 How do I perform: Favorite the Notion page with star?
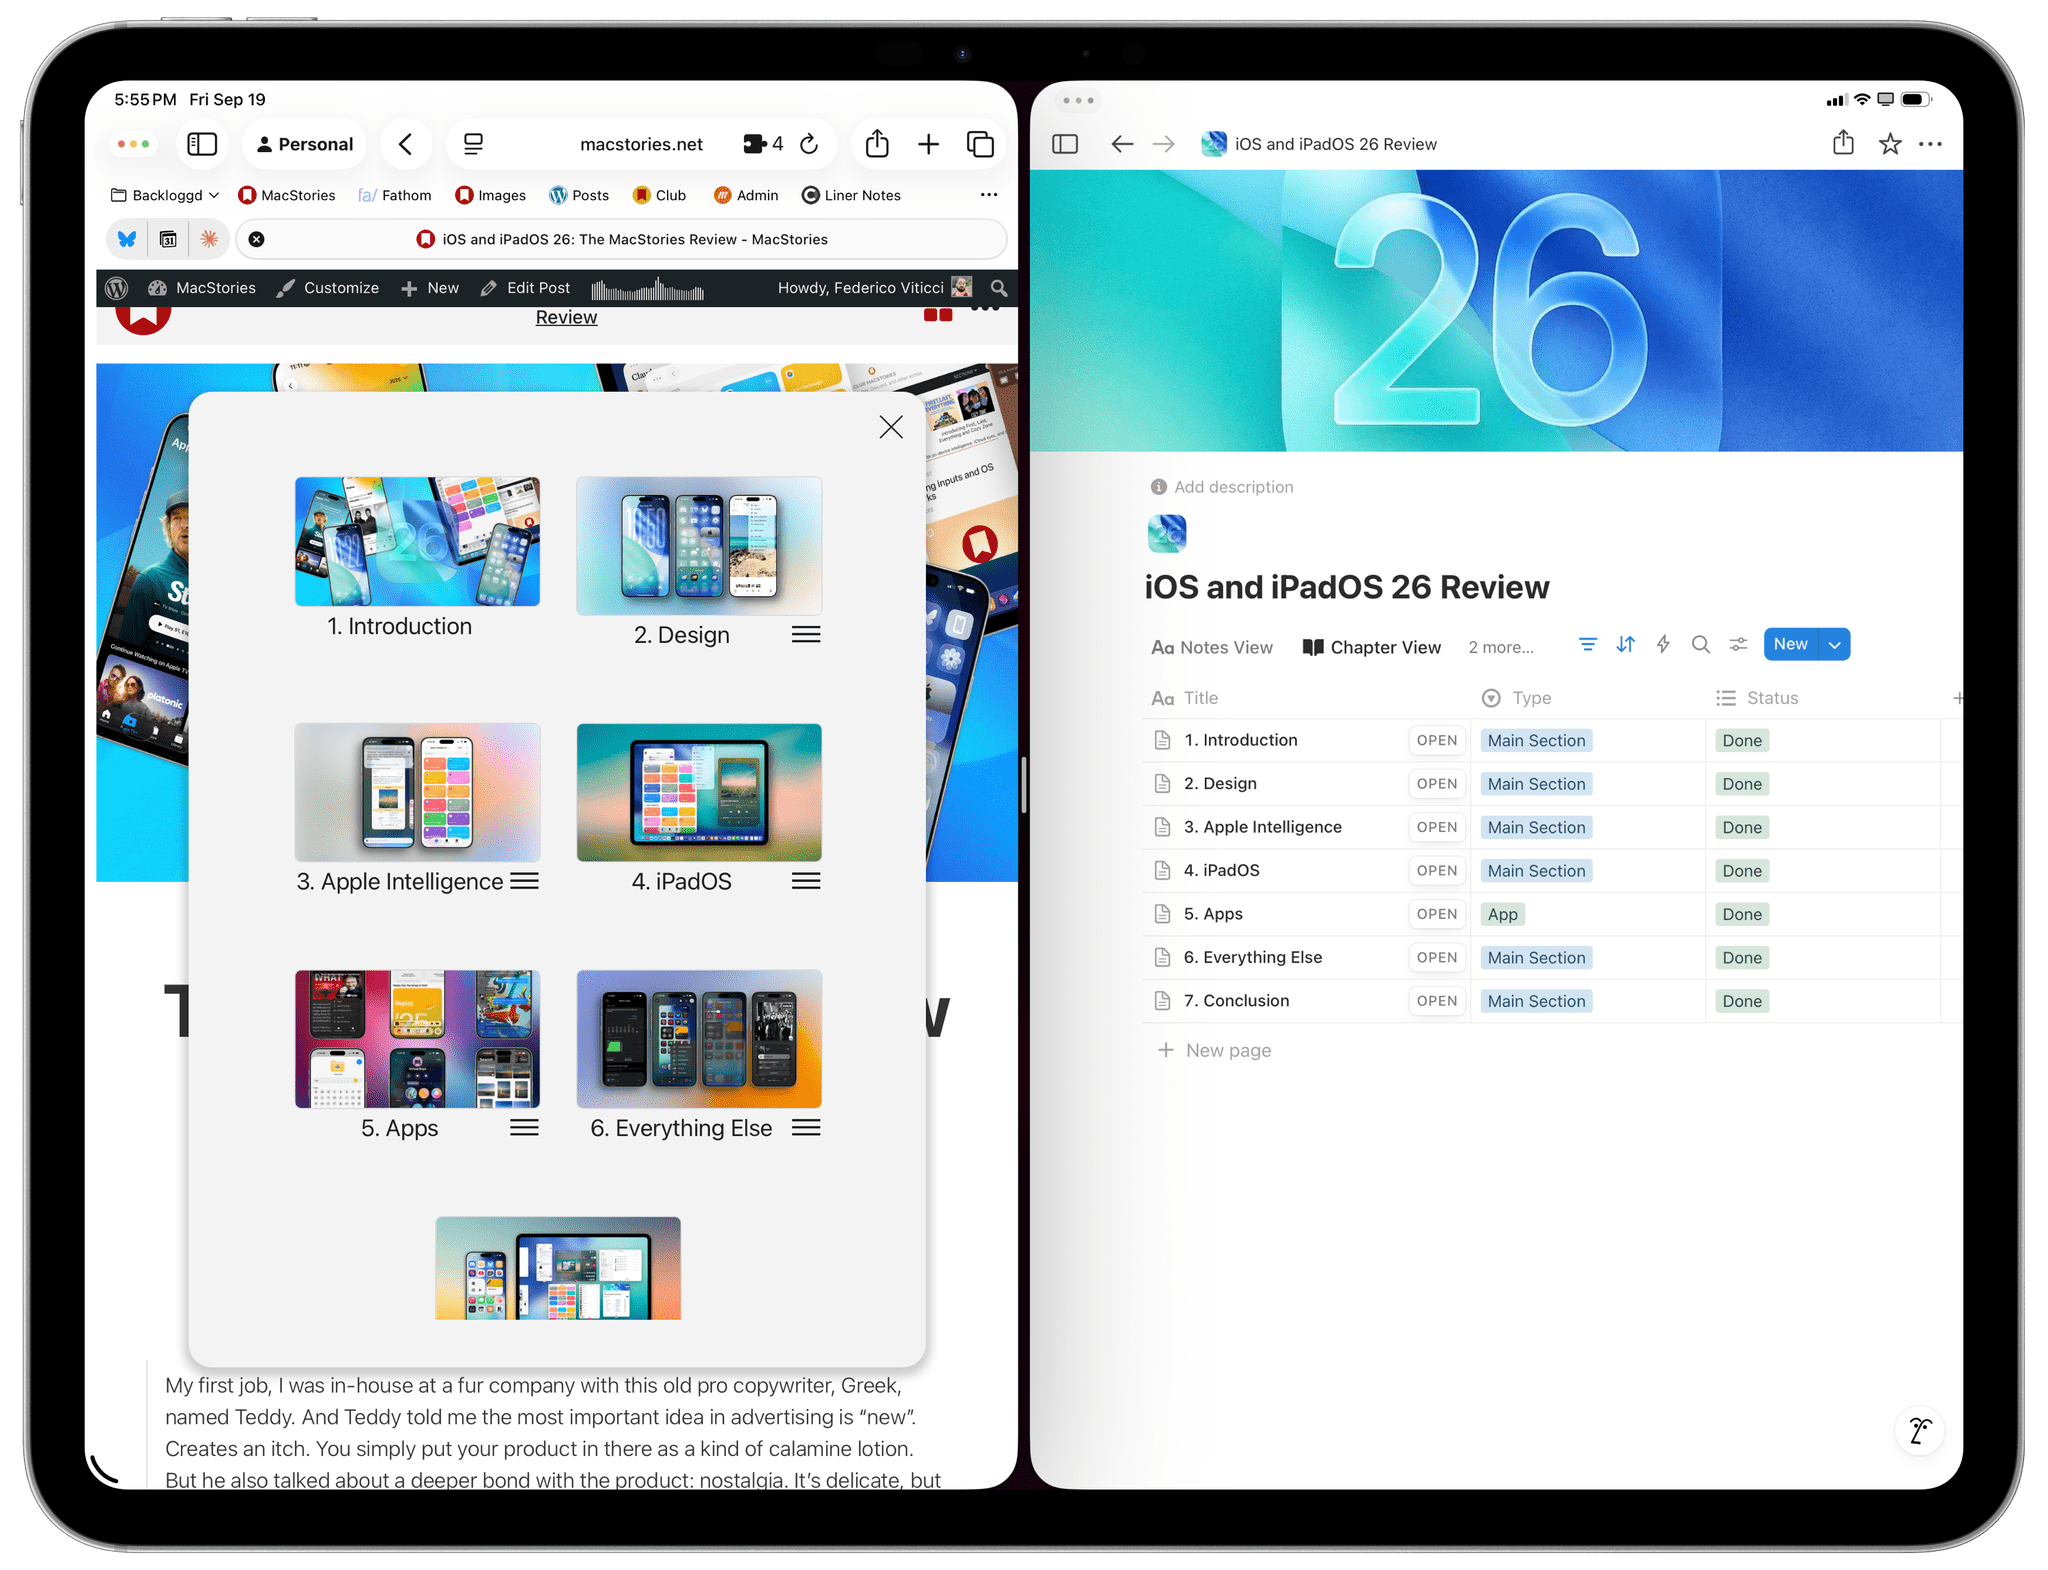[1890, 144]
